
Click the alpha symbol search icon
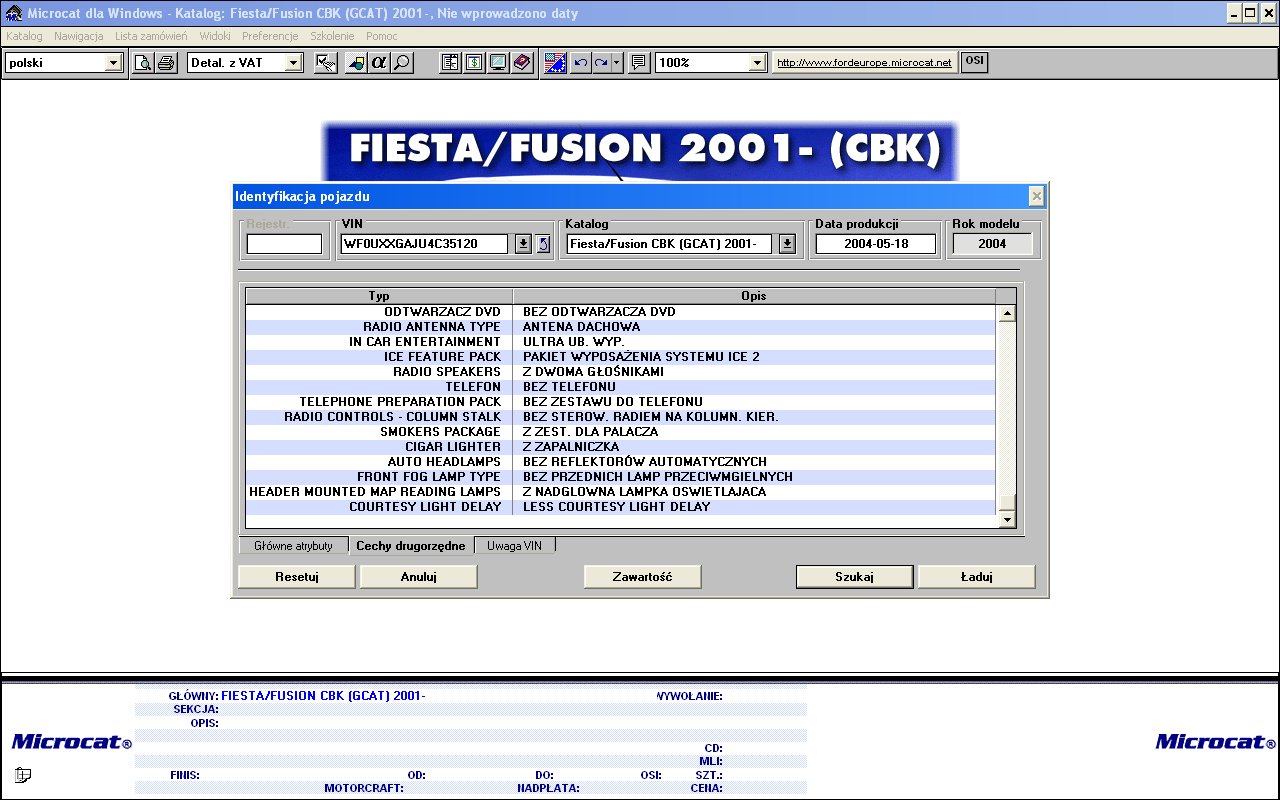pyautogui.click(x=378, y=63)
